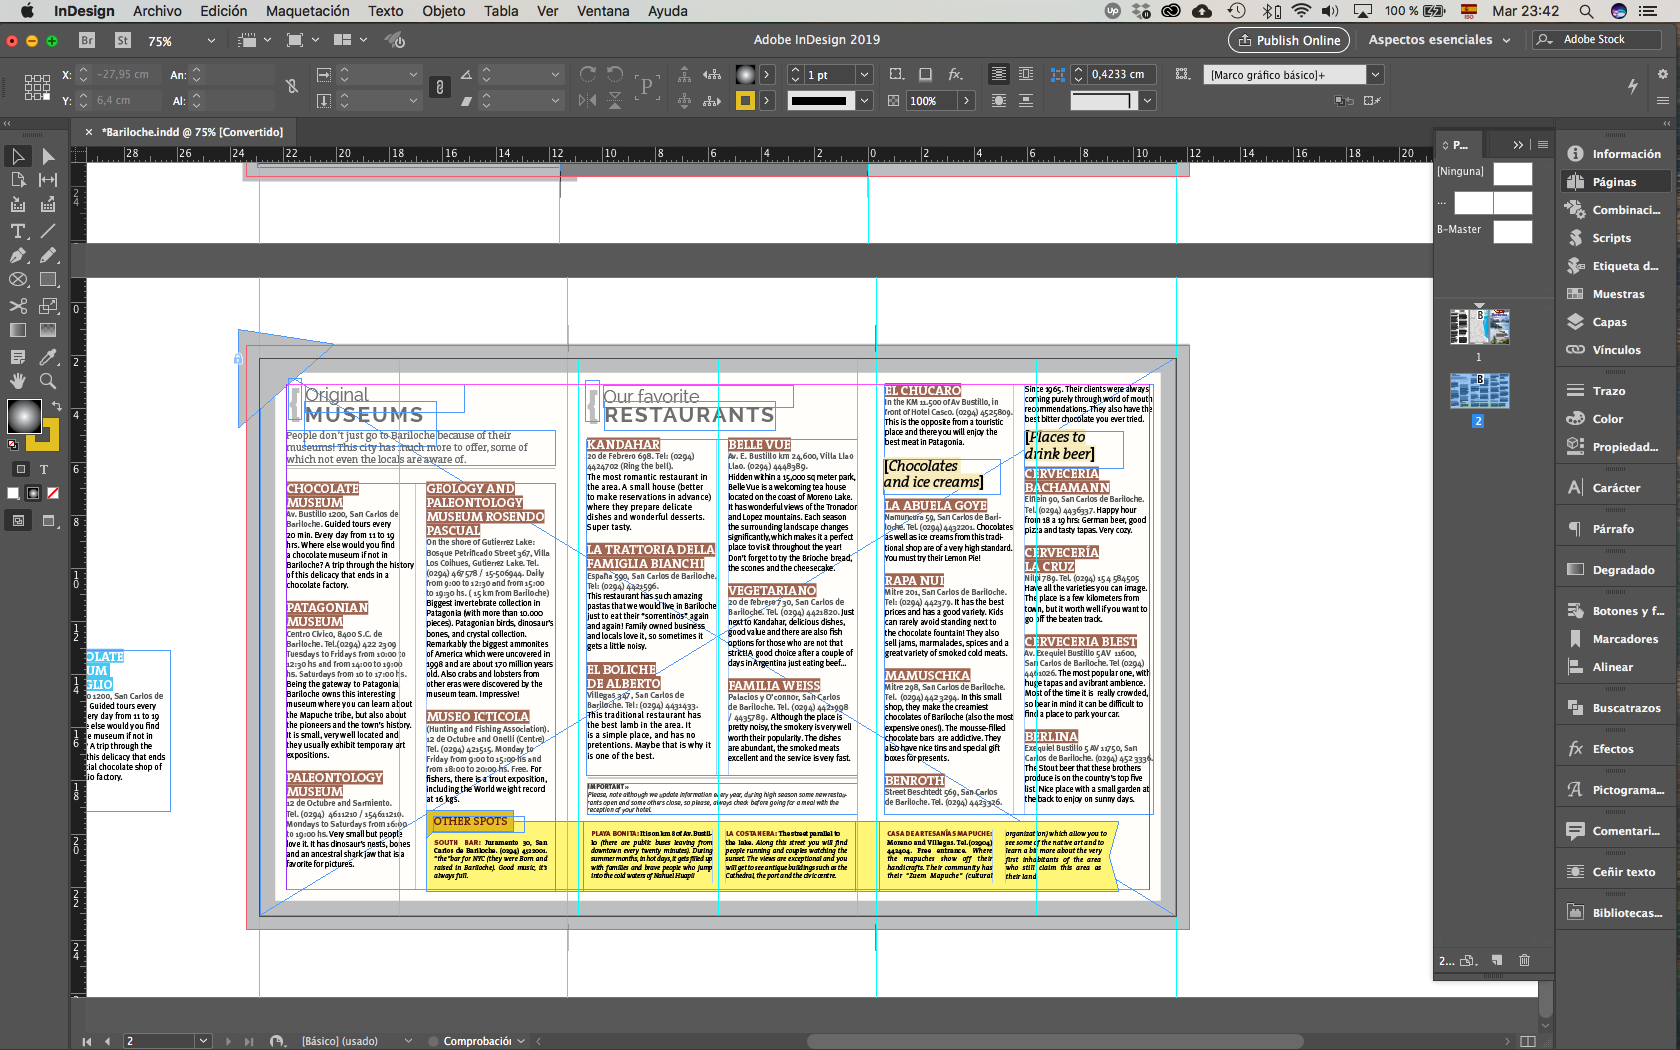Choose the Scissors tool
Viewport: 1680px width, 1050px height.
(x=18, y=306)
